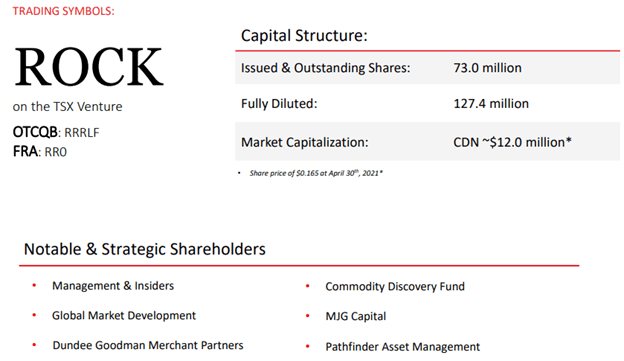Select the FRA: RR0 symbol
Viewport: 624px width, 361px height.
(x=40, y=152)
